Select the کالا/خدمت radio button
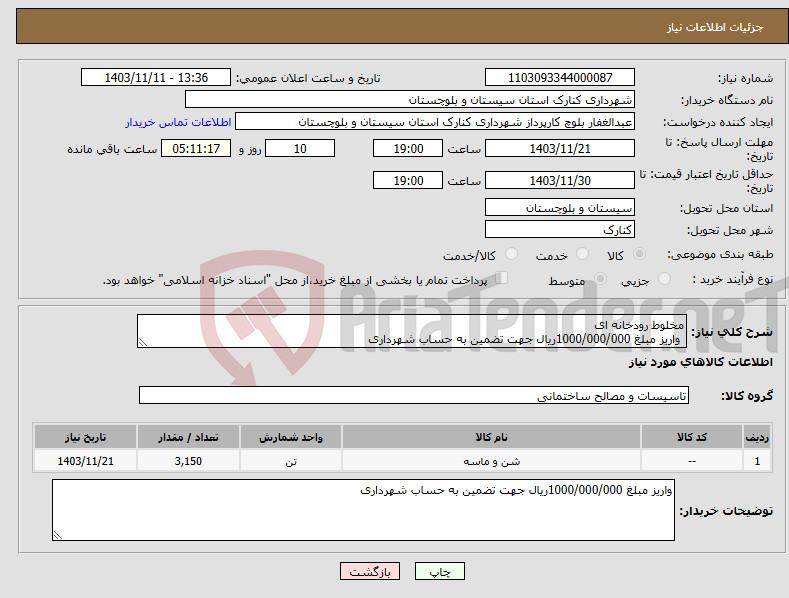 click(x=511, y=254)
